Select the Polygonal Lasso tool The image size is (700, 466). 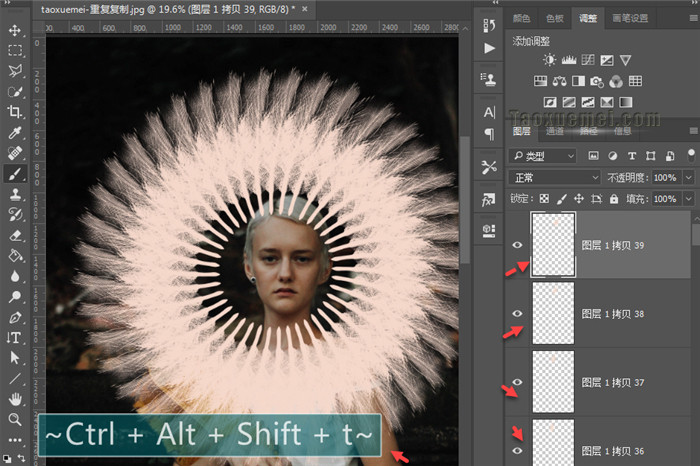click(x=15, y=71)
